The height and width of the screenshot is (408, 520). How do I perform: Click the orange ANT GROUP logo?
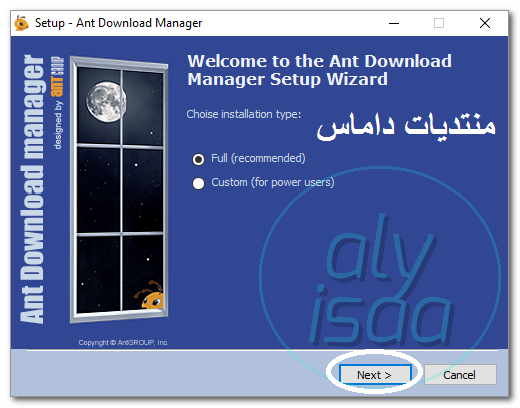point(57,77)
